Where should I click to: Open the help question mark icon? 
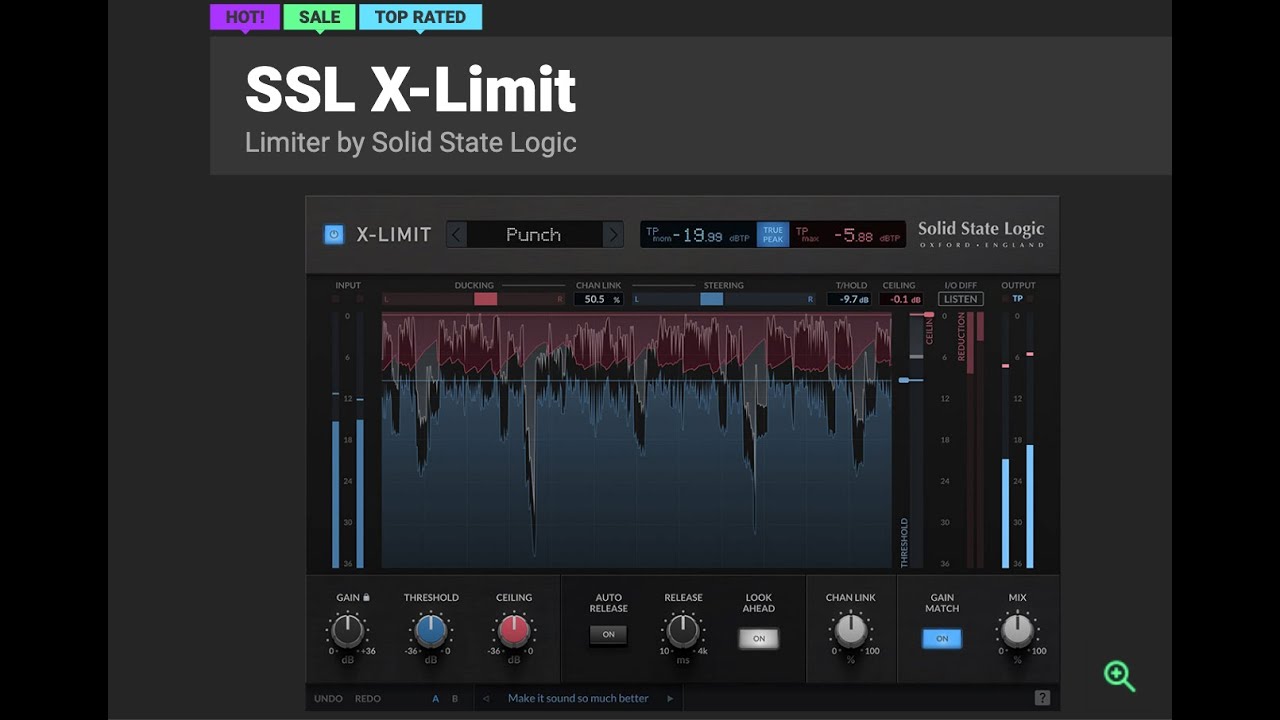pos(1042,698)
